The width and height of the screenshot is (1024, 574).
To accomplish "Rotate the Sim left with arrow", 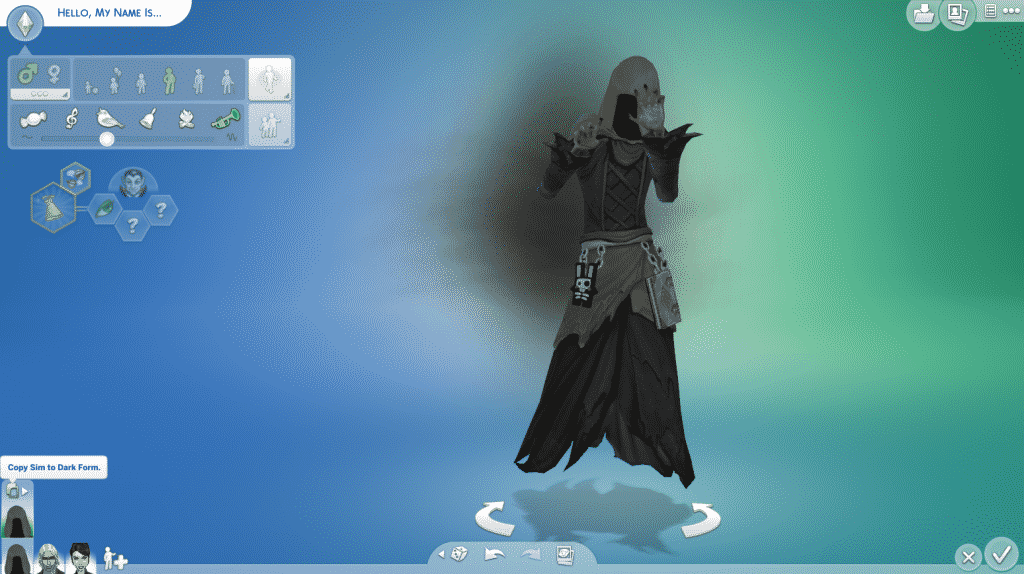I will click(494, 518).
